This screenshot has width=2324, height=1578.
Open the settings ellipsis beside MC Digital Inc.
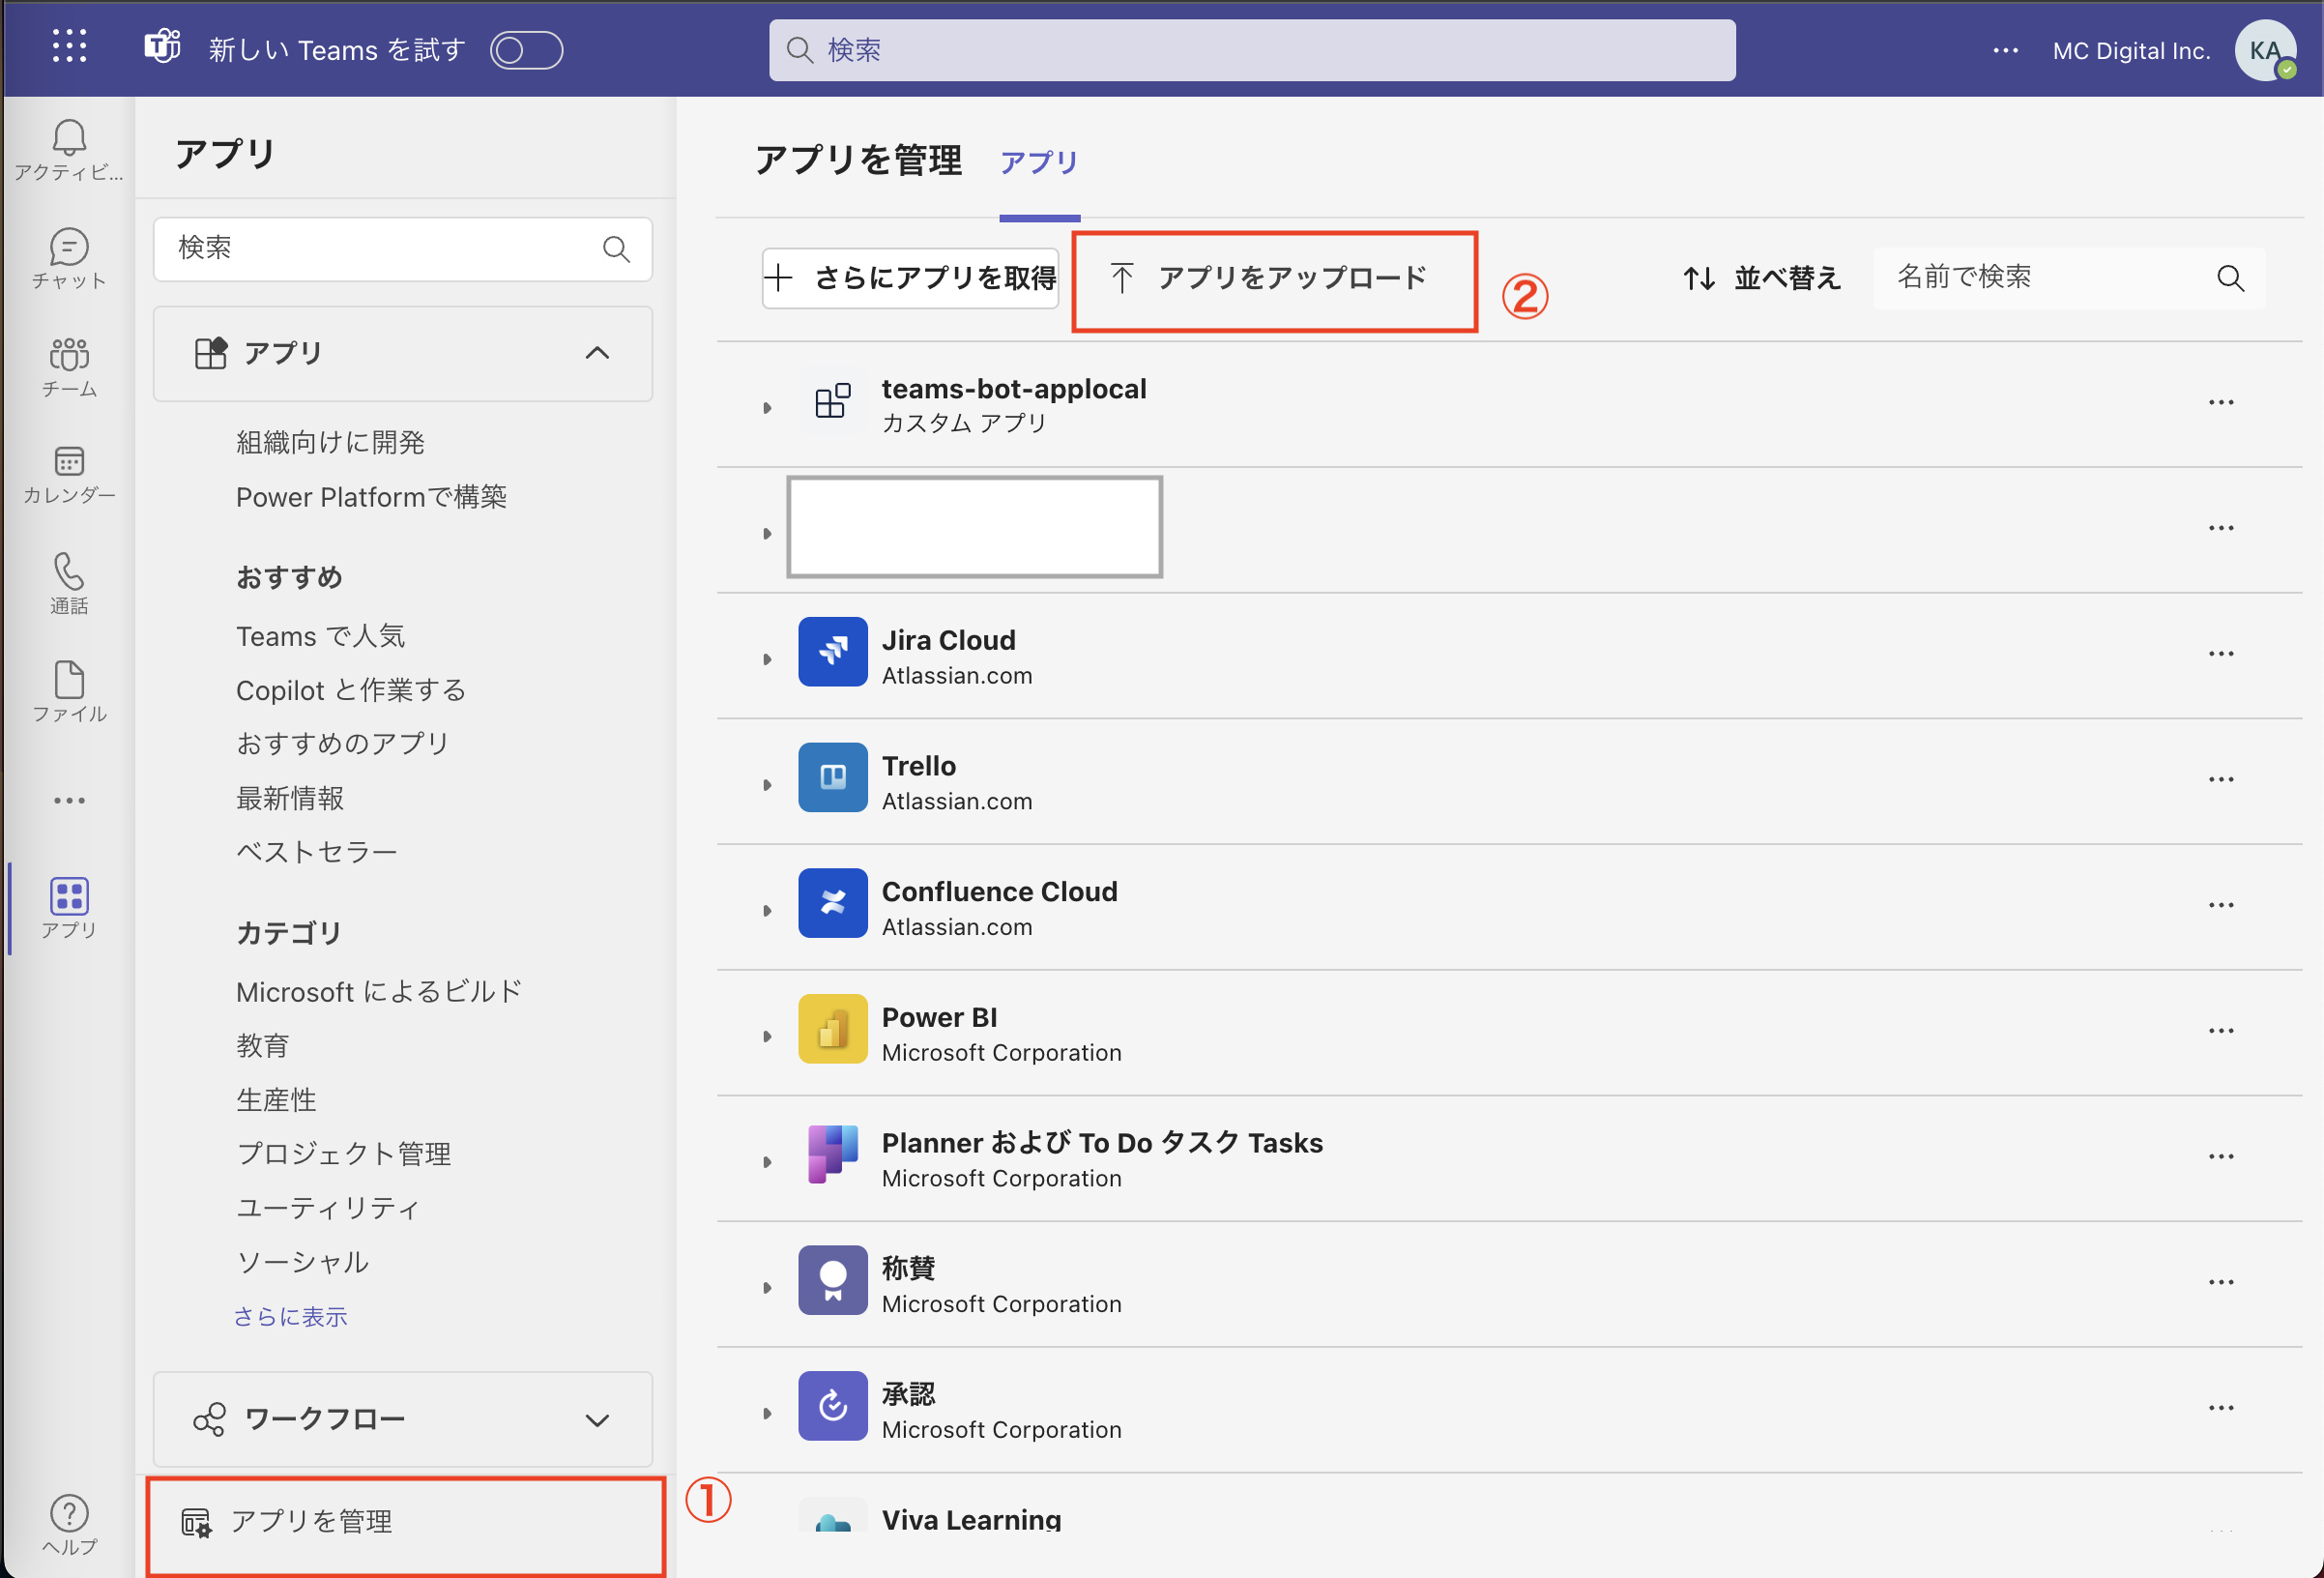click(x=2005, y=50)
